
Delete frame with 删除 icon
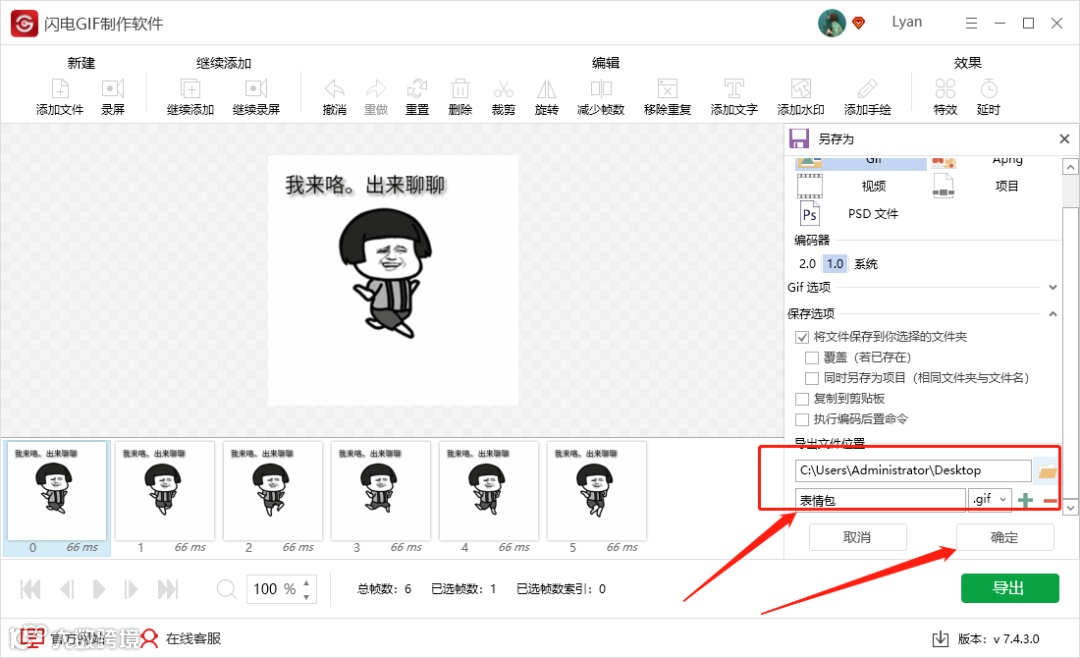460,89
